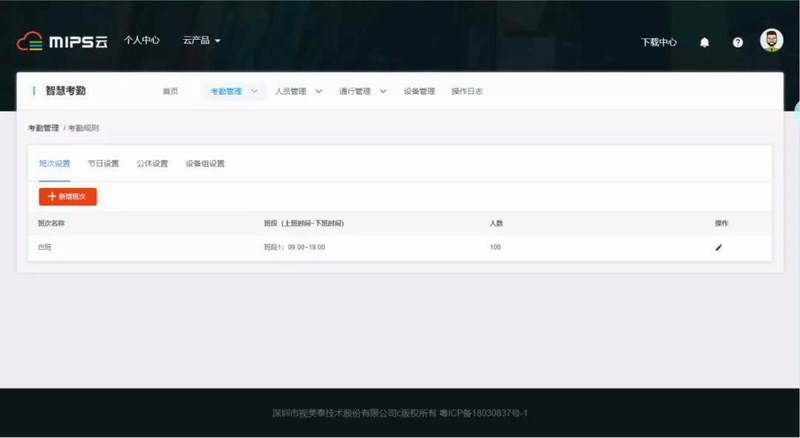This screenshot has height=438, width=800.
Task: Click the 新增班次 button
Action: pos(68,197)
